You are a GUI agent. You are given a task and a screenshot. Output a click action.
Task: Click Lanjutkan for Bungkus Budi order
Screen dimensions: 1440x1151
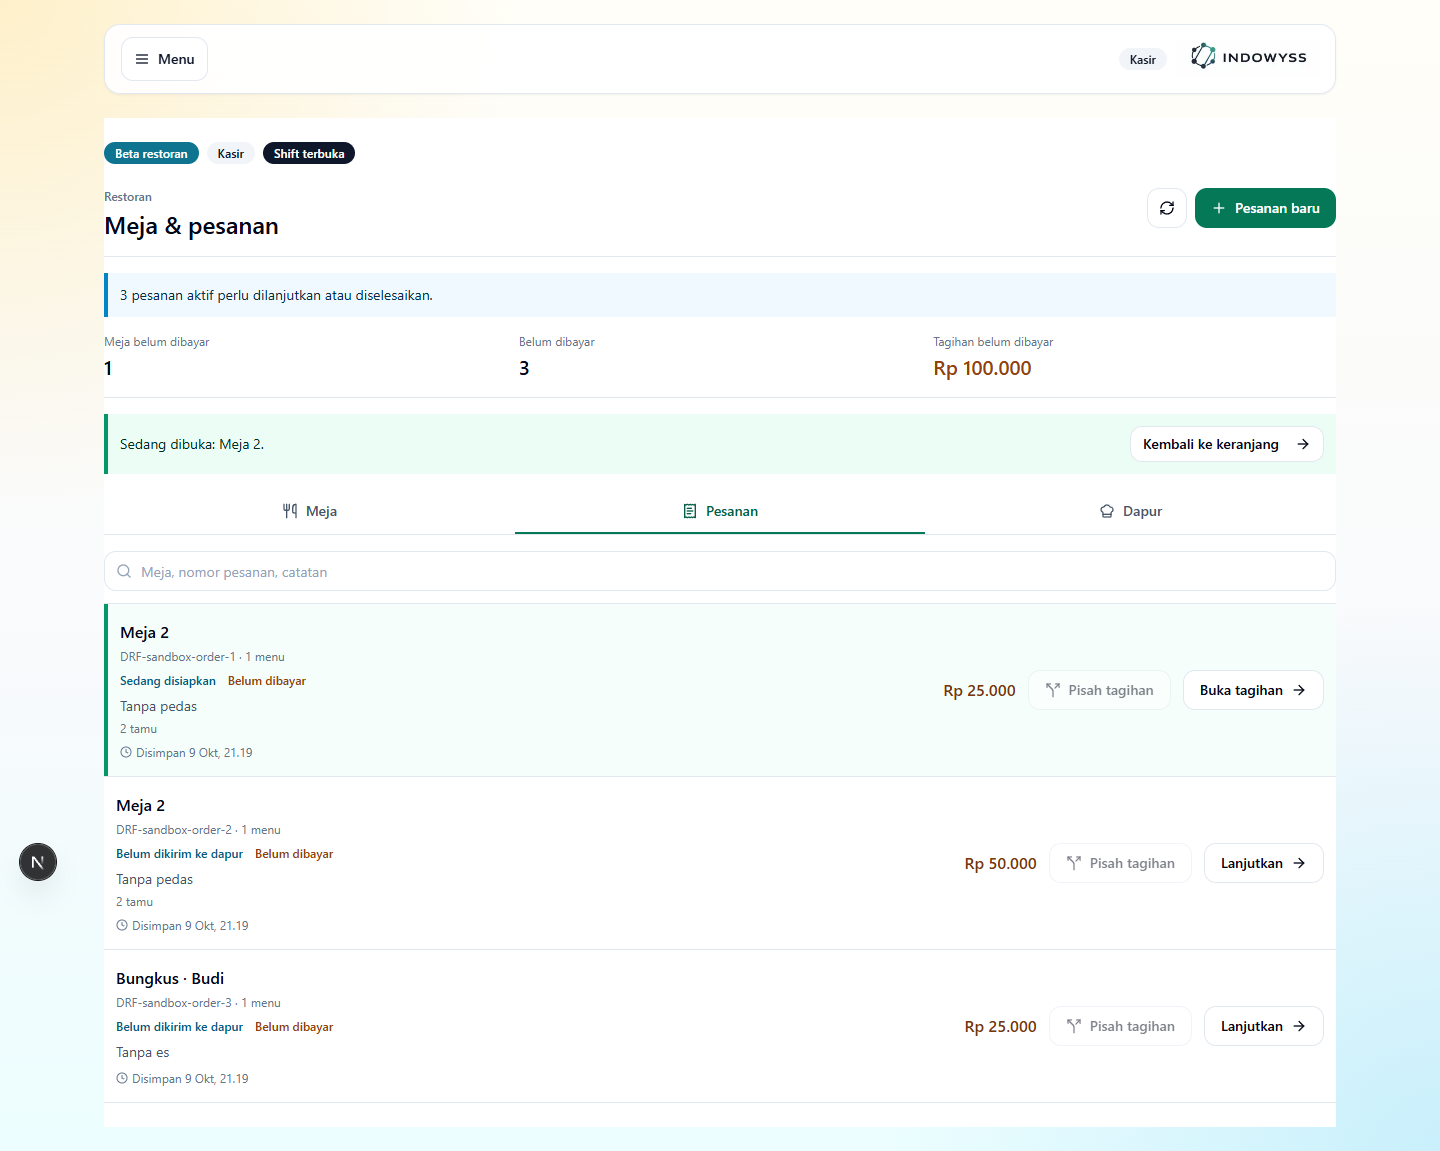[1263, 1026]
